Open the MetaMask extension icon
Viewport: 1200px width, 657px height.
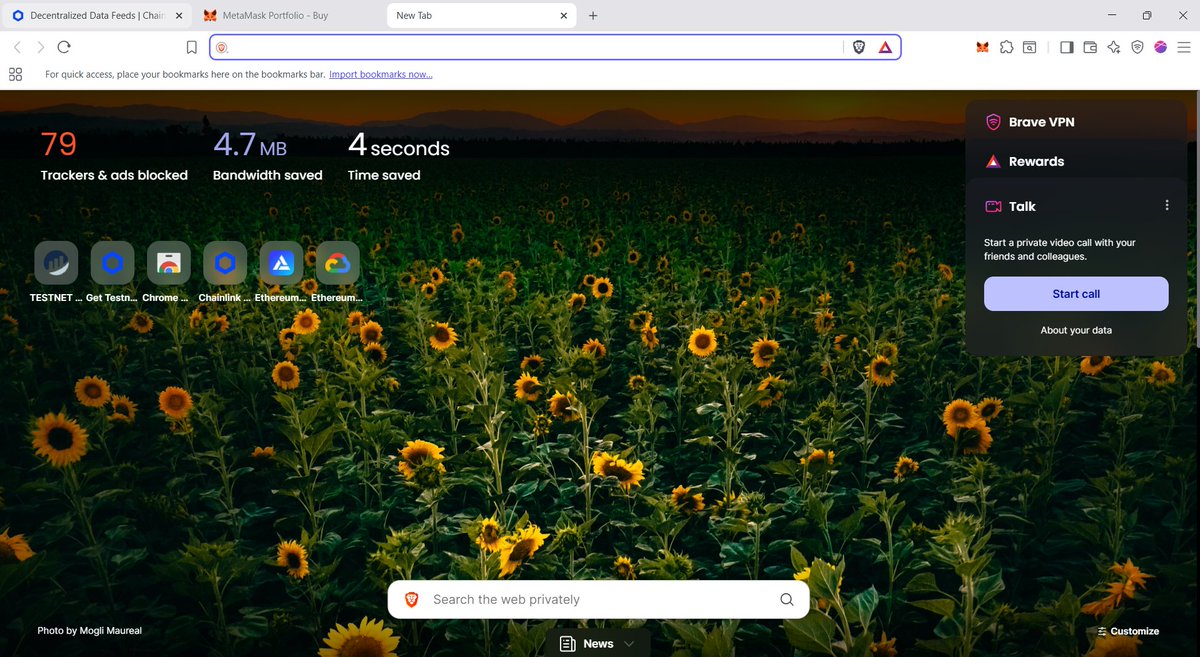tap(982, 46)
